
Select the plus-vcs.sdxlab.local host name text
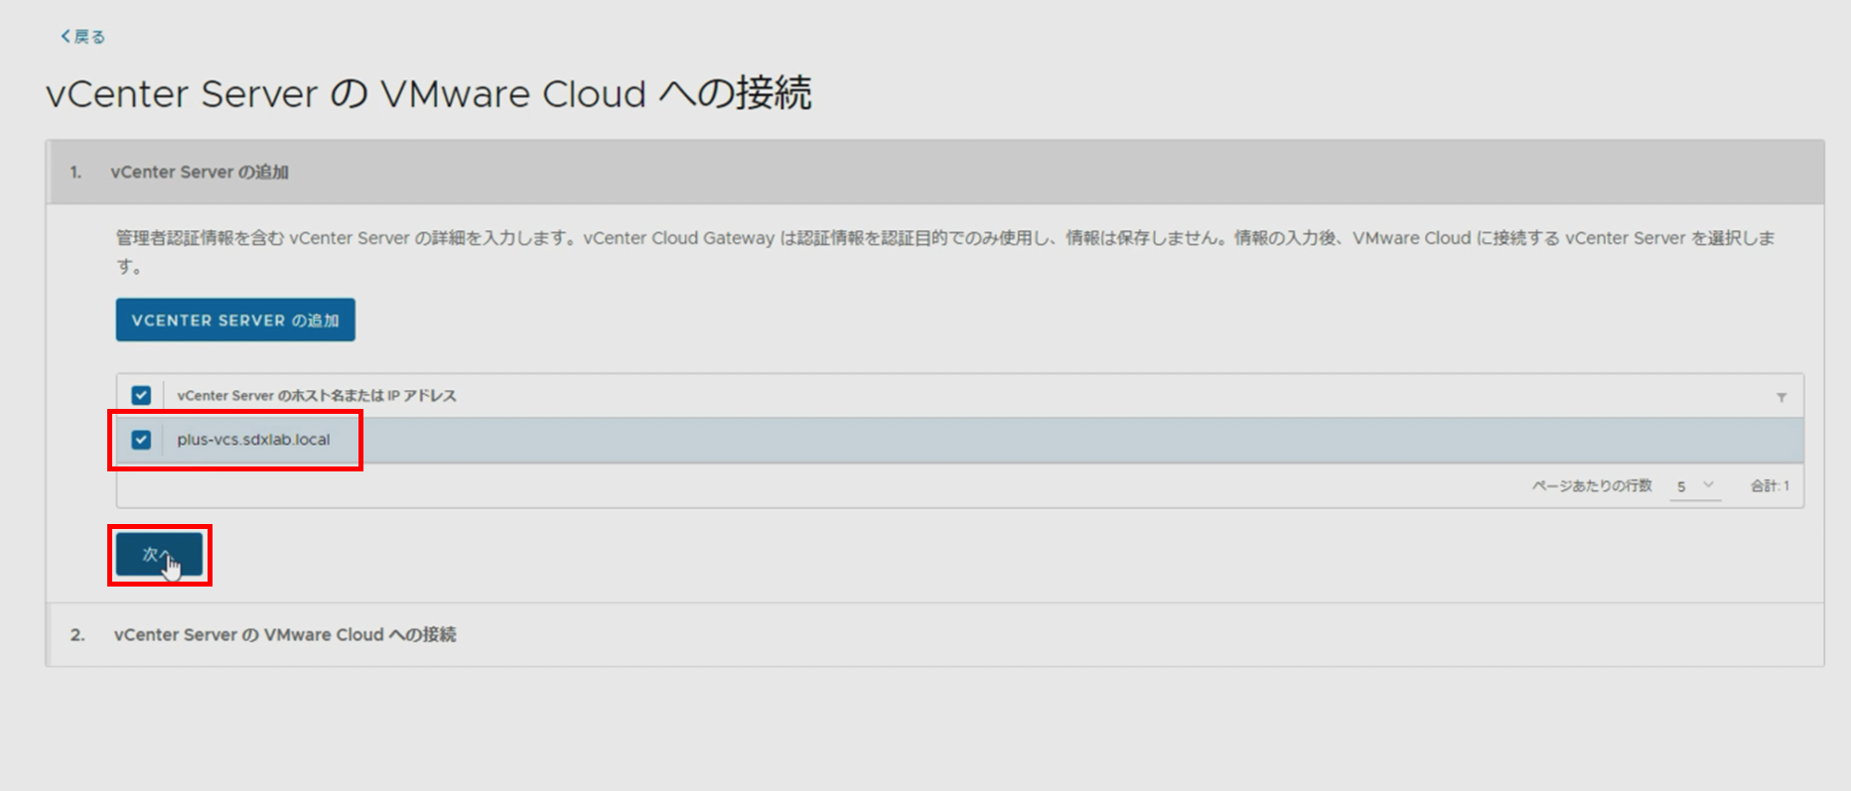pyautogui.click(x=253, y=439)
